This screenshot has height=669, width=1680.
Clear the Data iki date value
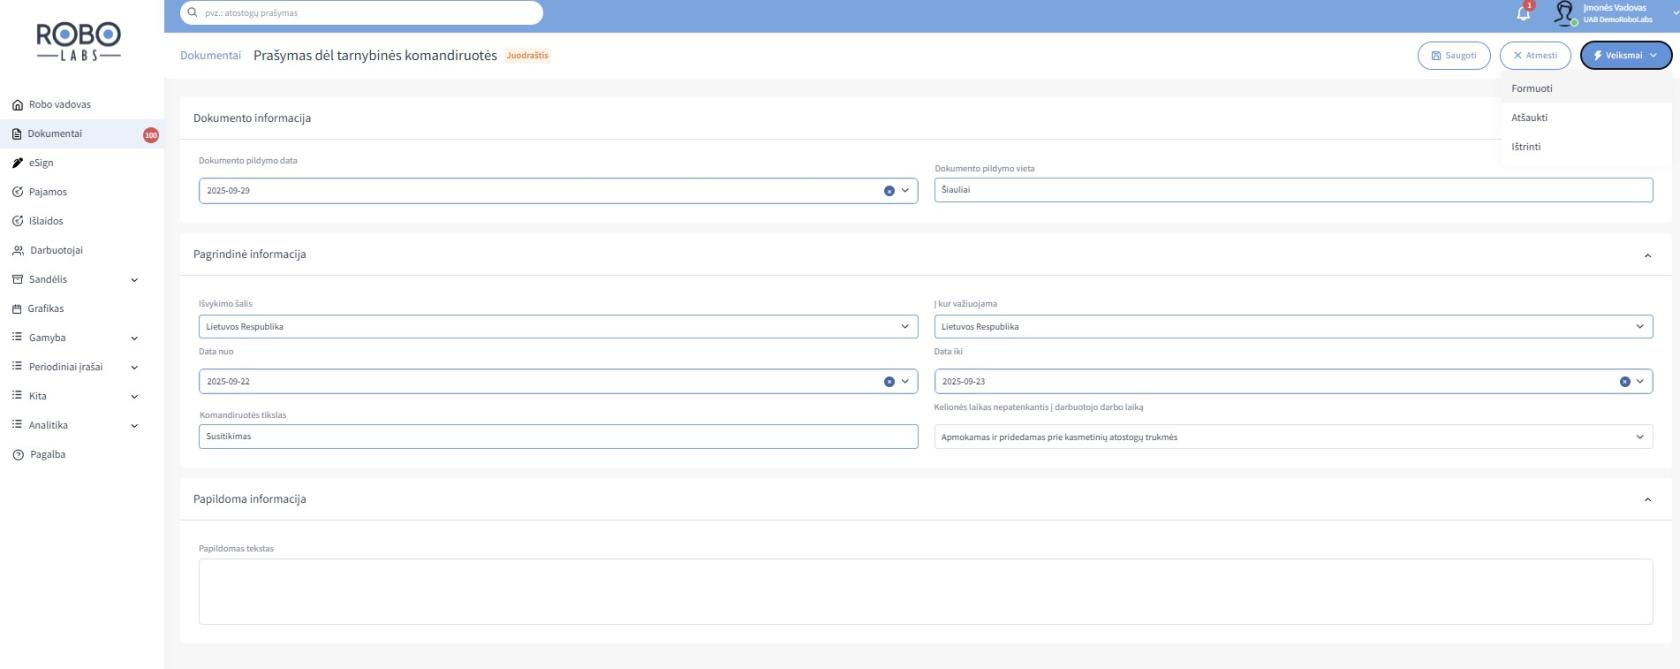click(x=1624, y=381)
